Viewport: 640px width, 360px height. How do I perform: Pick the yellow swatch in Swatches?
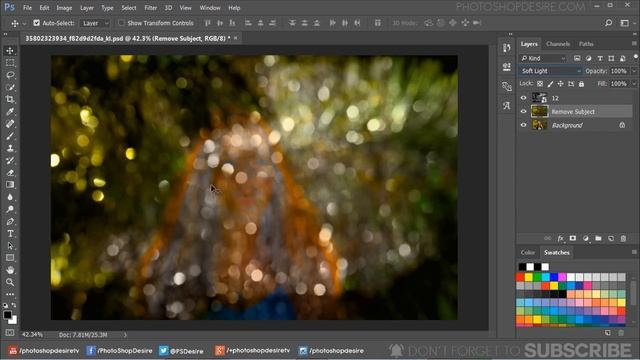pyautogui.click(x=529, y=277)
